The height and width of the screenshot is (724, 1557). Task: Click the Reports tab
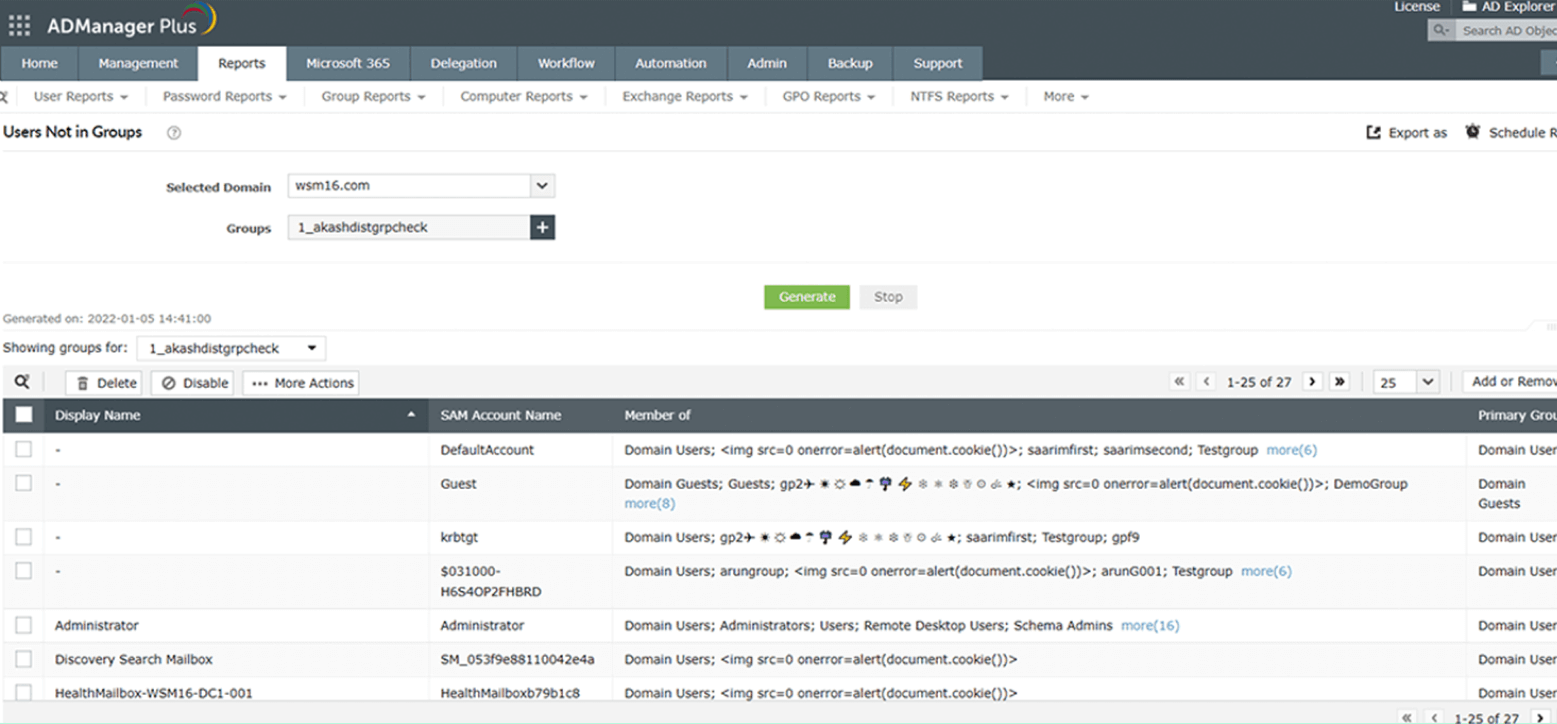coord(242,63)
